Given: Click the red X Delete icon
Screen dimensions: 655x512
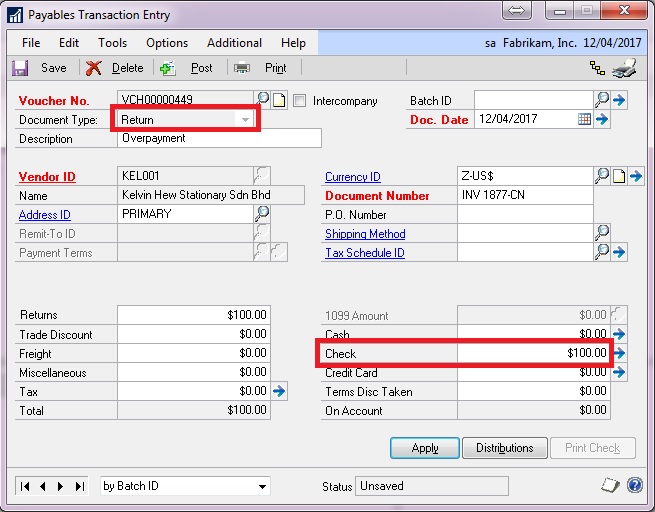Looking at the screenshot, I should pyautogui.click(x=94, y=68).
